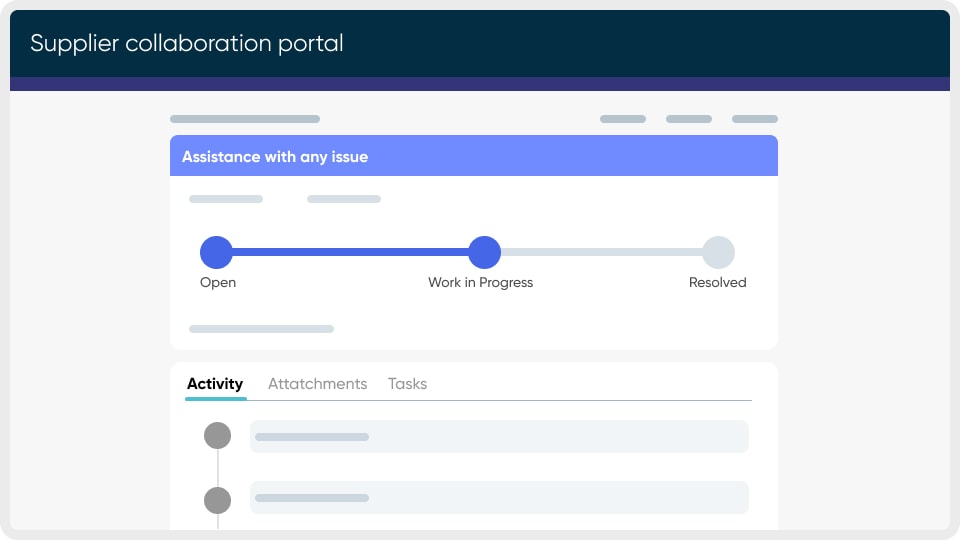This screenshot has width=960, height=540.
Task: Click the 'Open' status label
Action: tap(218, 283)
